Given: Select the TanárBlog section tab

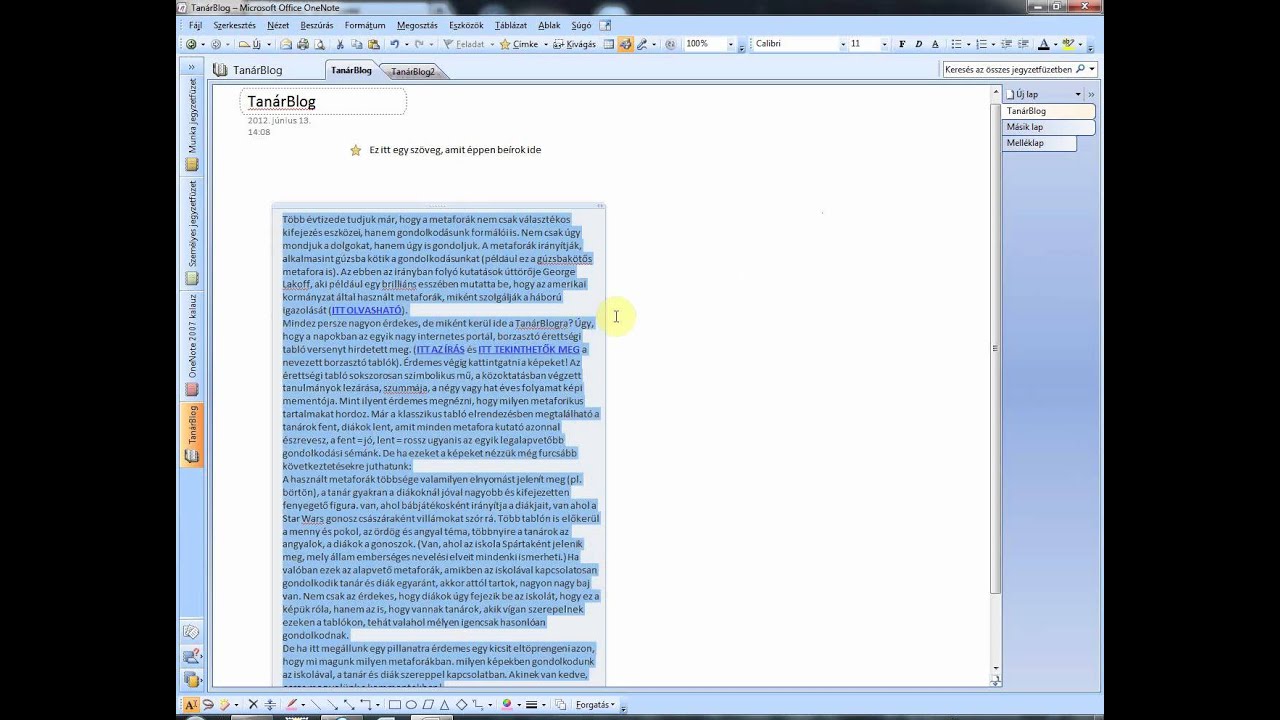Looking at the screenshot, I should (x=351, y=70).
